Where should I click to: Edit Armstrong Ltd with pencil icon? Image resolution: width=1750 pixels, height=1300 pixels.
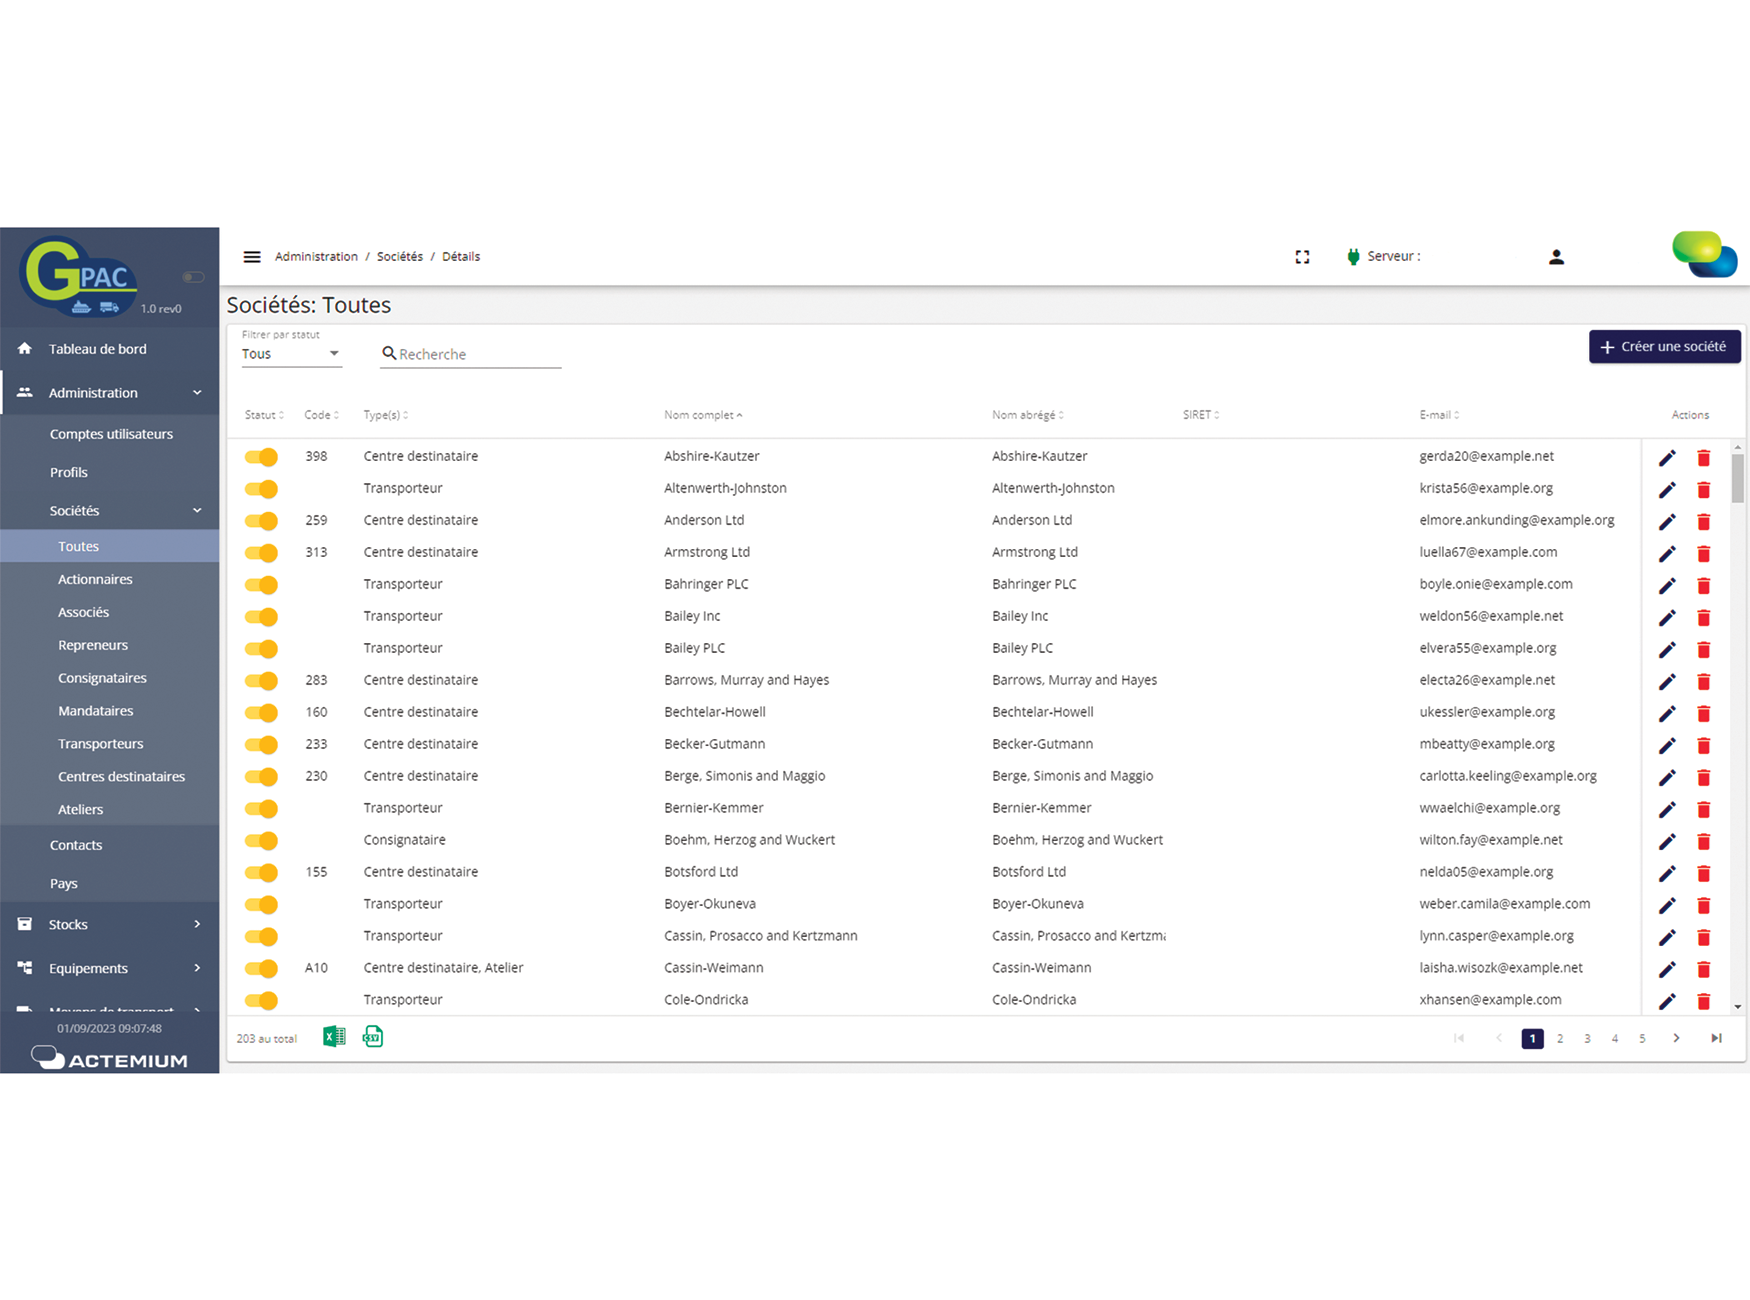1667,554
